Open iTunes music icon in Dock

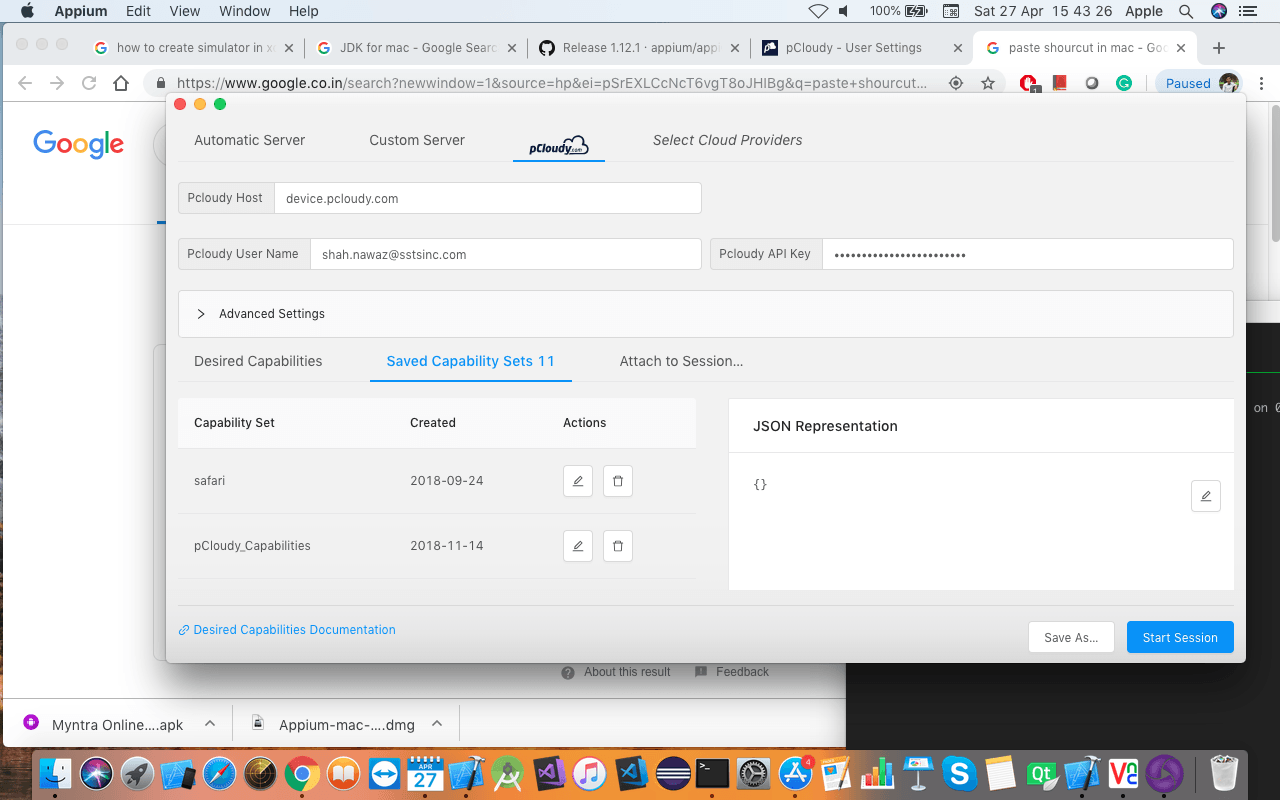click(x=590, y=774)
